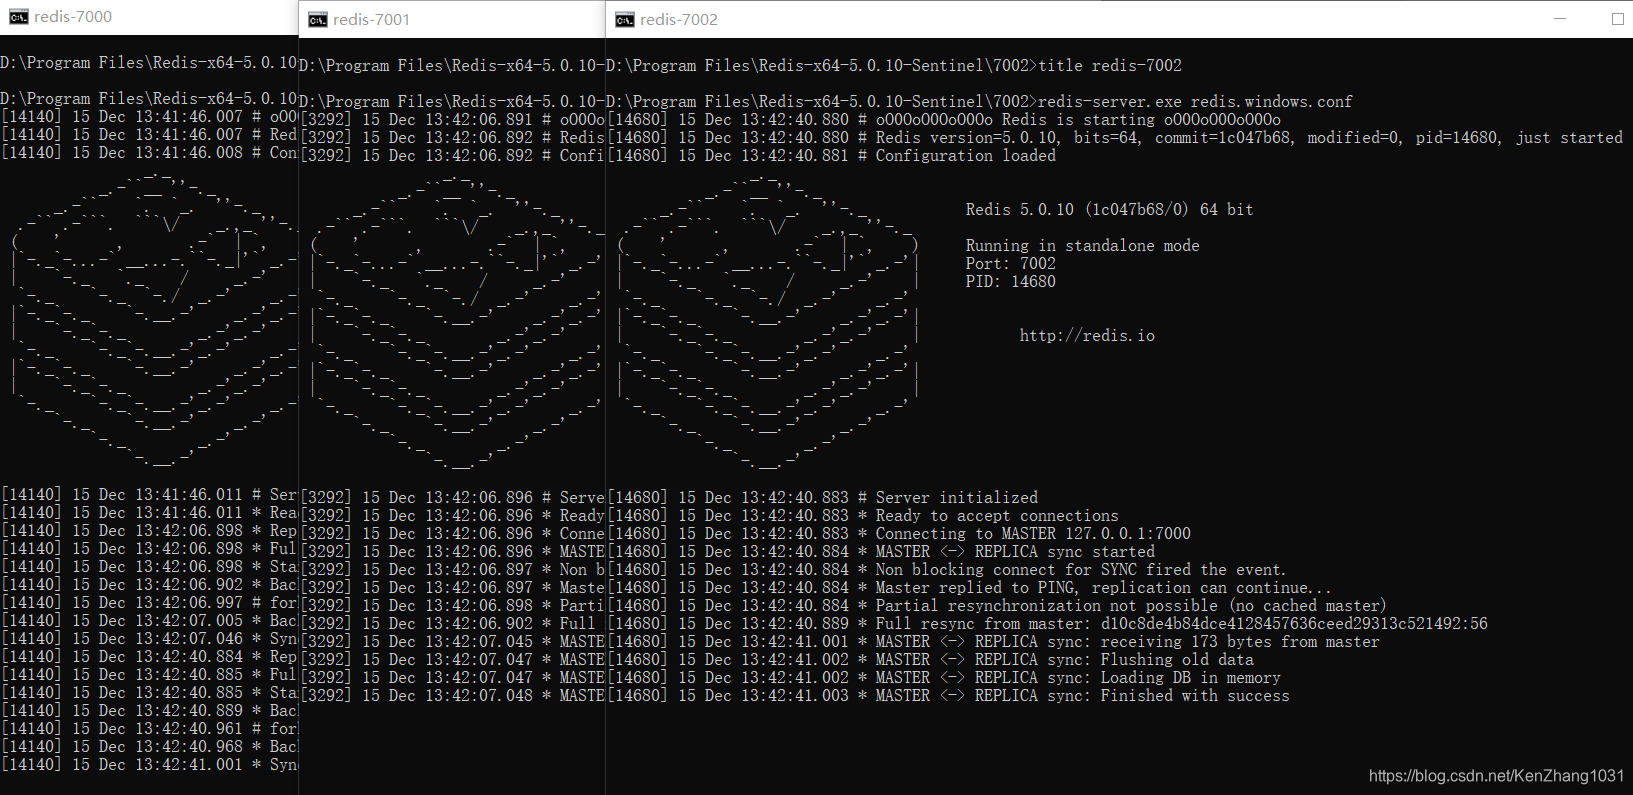Screen dimensions: 1633x795
Task: Click the 13:42:06.902 '* Full' line in redis-7001
Action: (448, 624)
